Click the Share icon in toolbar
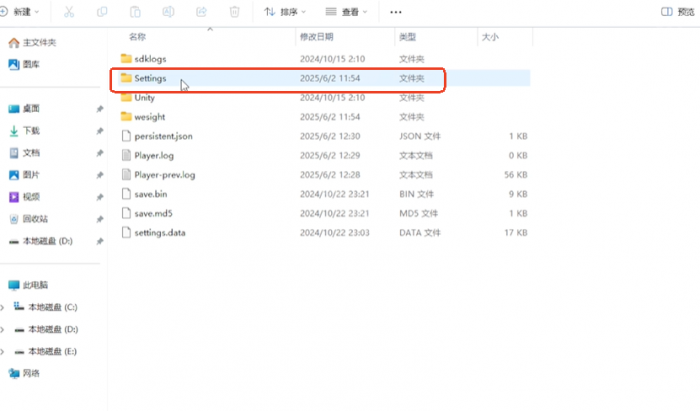 point(201,12)
